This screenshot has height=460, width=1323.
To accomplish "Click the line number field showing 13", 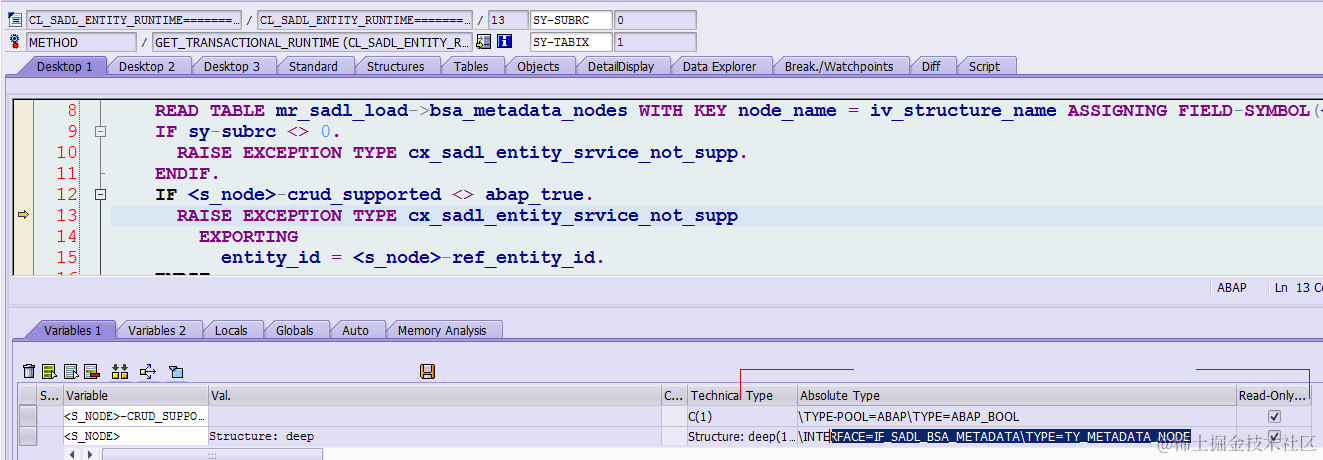I will click(507, 20).
